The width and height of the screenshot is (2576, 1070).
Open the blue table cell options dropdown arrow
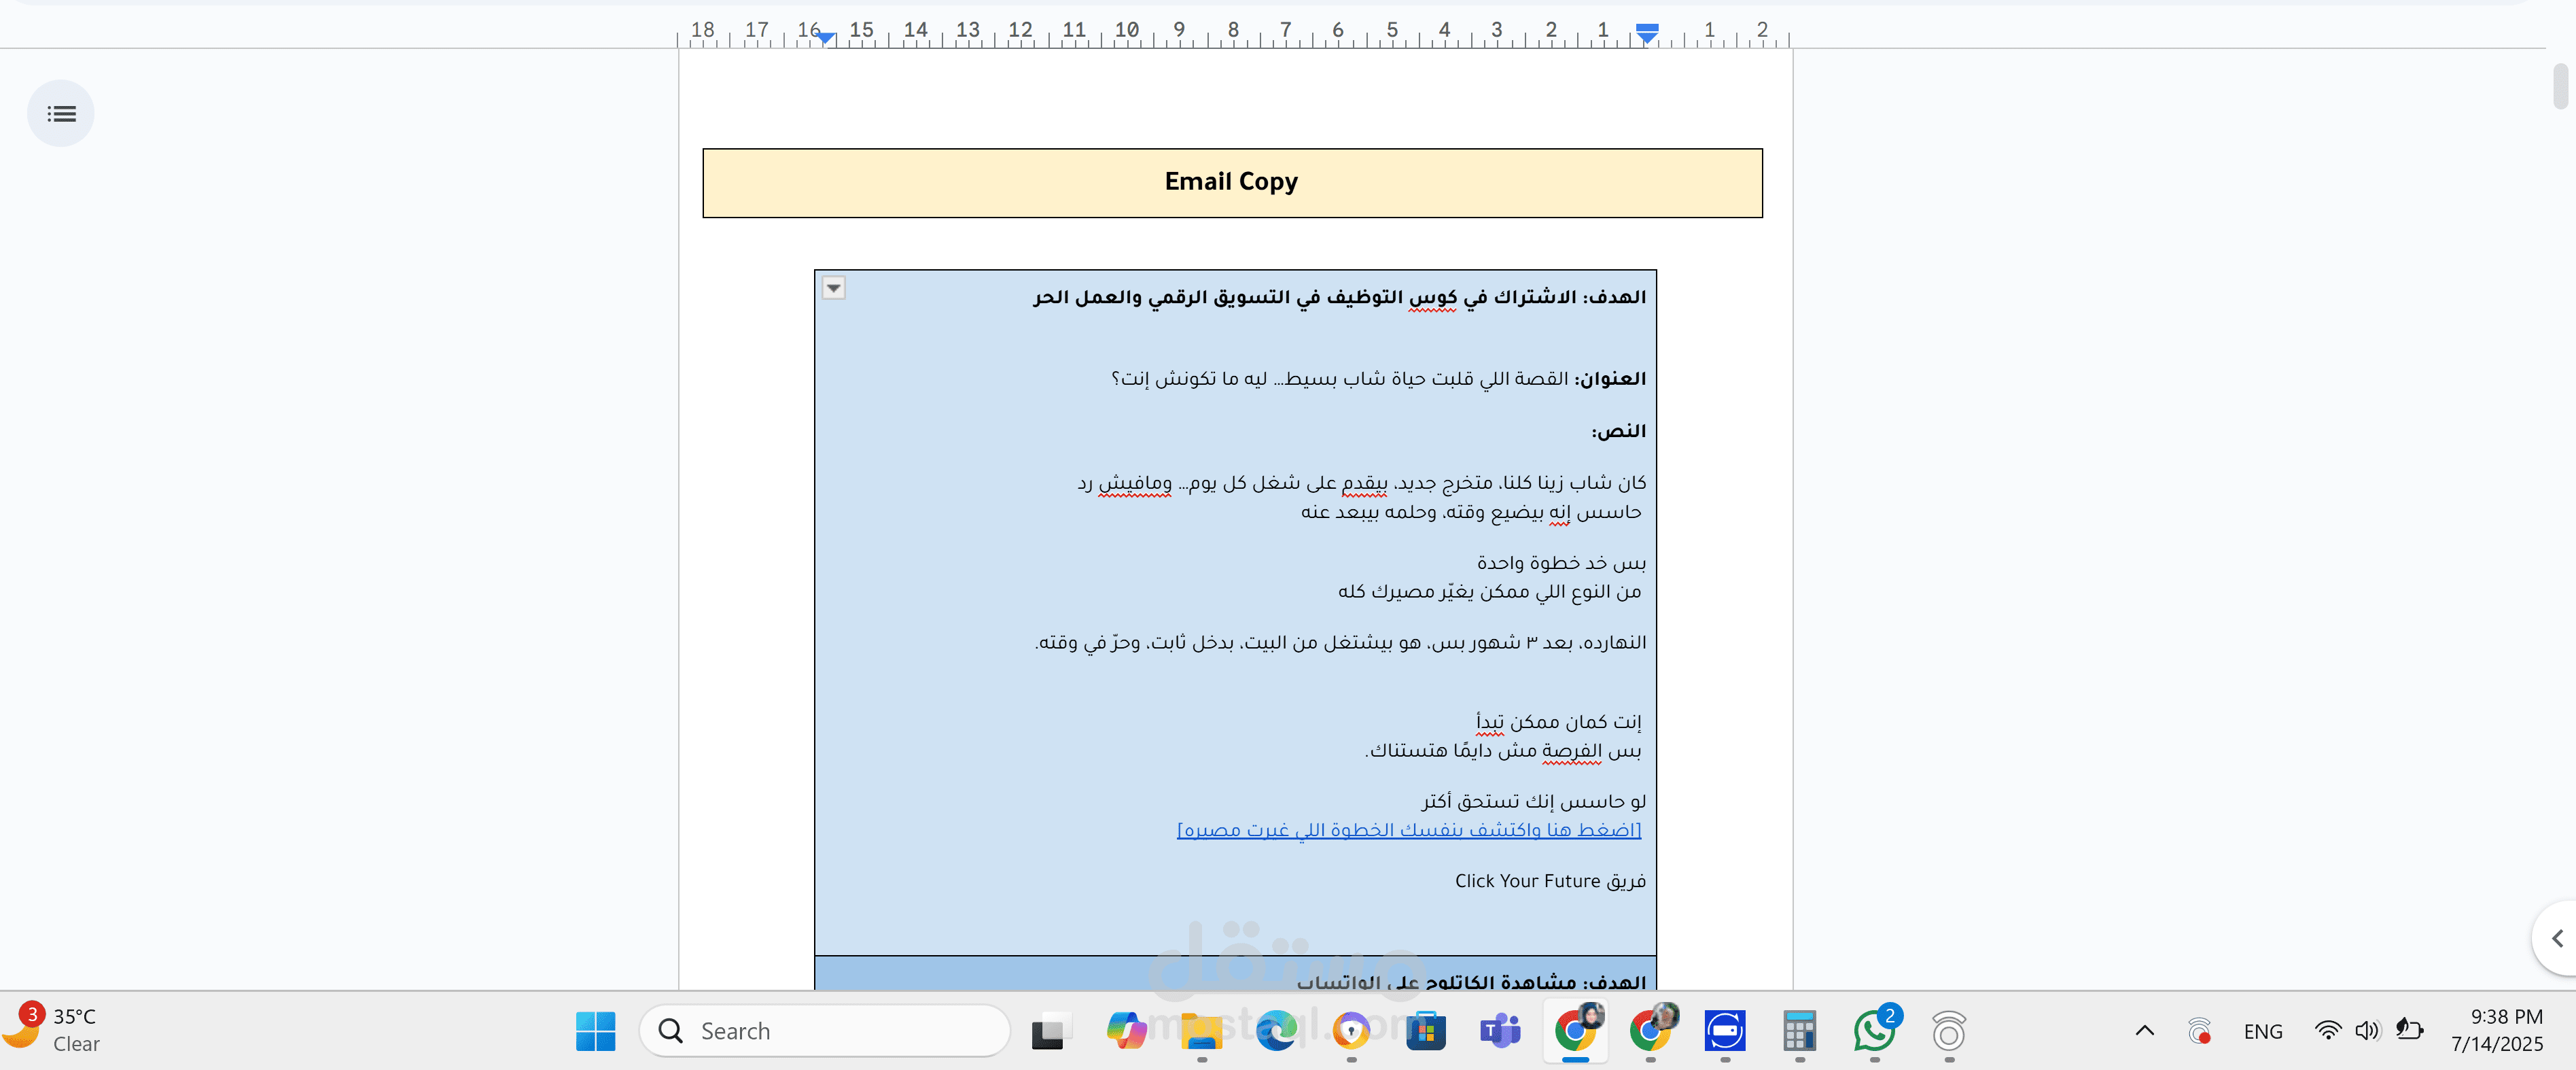tap(833, 288)
